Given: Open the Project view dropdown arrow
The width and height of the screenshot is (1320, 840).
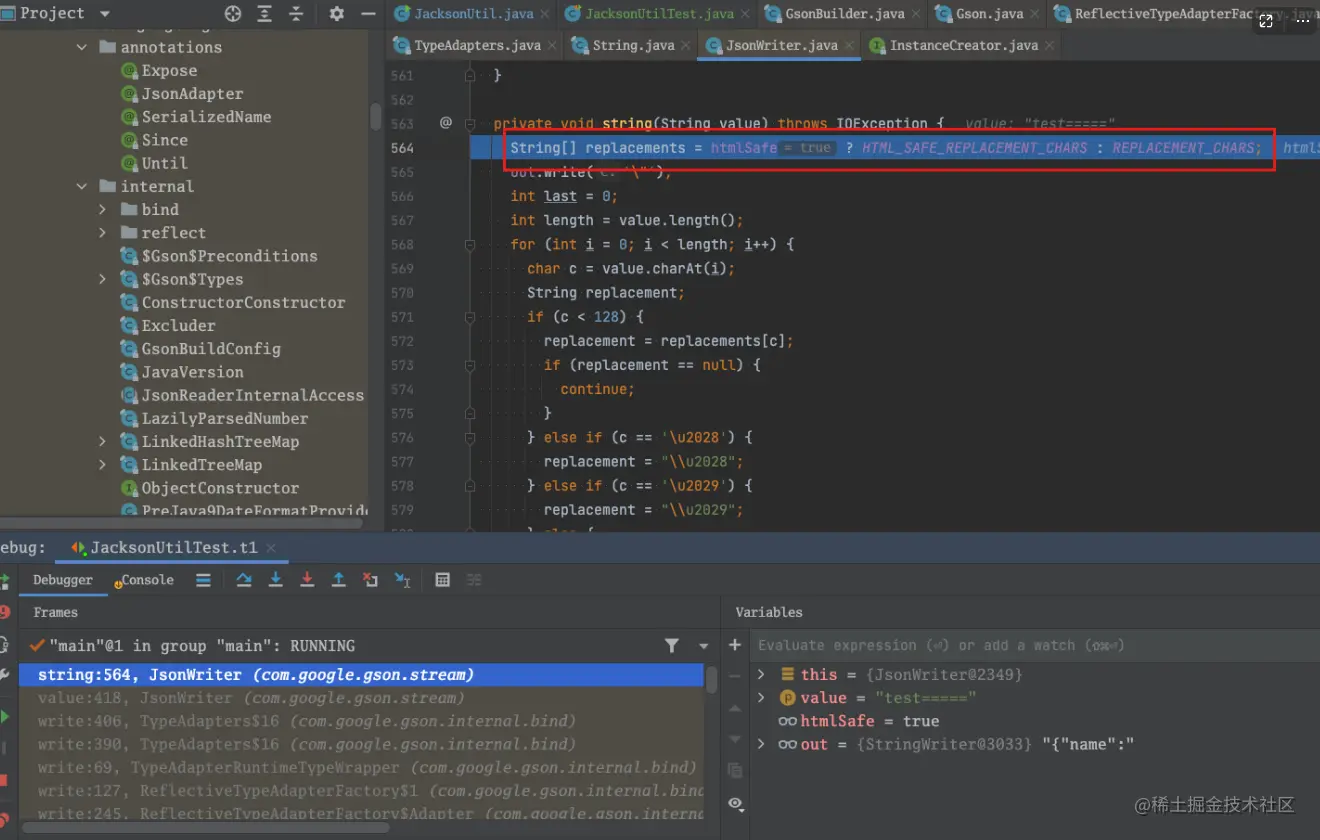Looking at the screenshot, I should click(105, 14).
